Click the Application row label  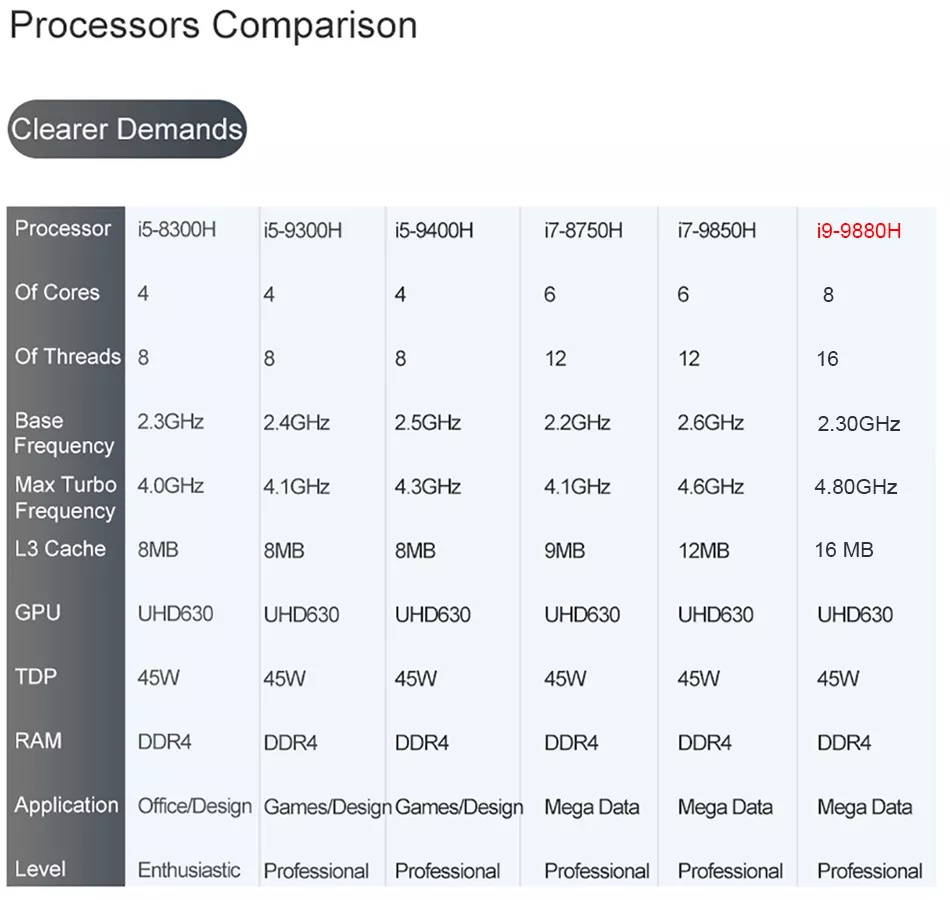[66, 805]
